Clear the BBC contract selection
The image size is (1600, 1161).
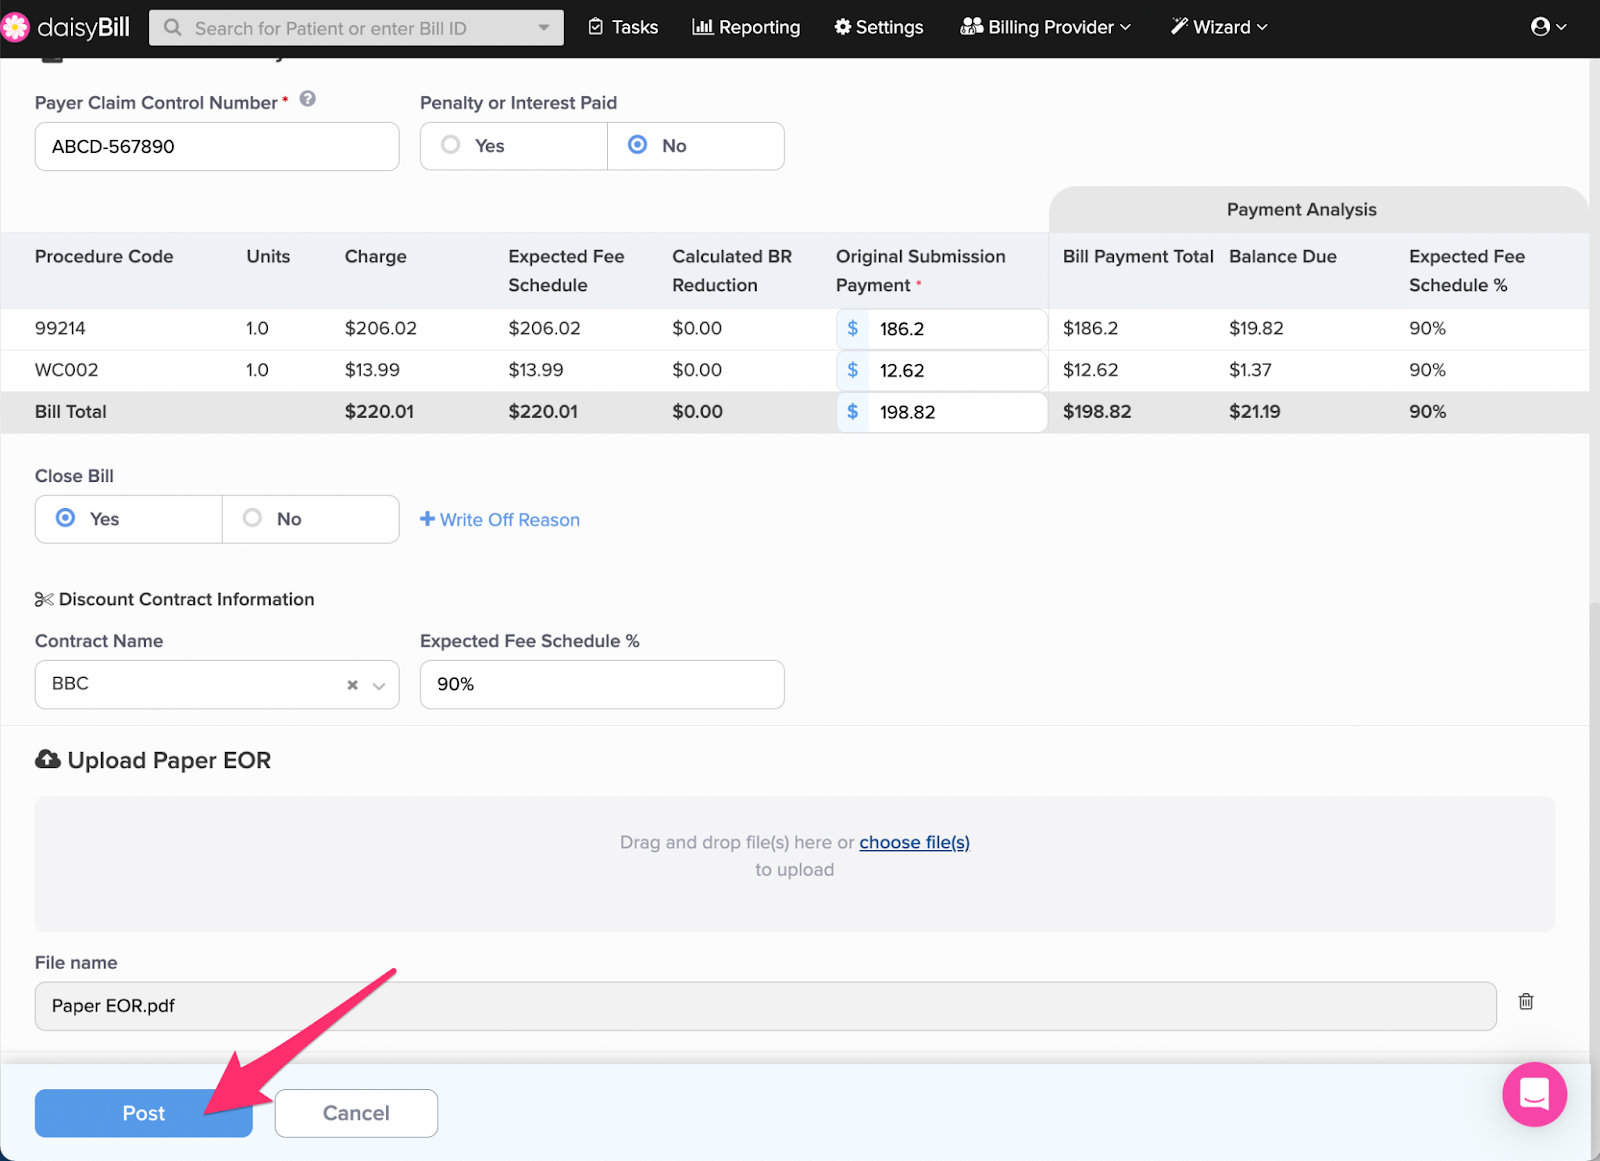352,685
